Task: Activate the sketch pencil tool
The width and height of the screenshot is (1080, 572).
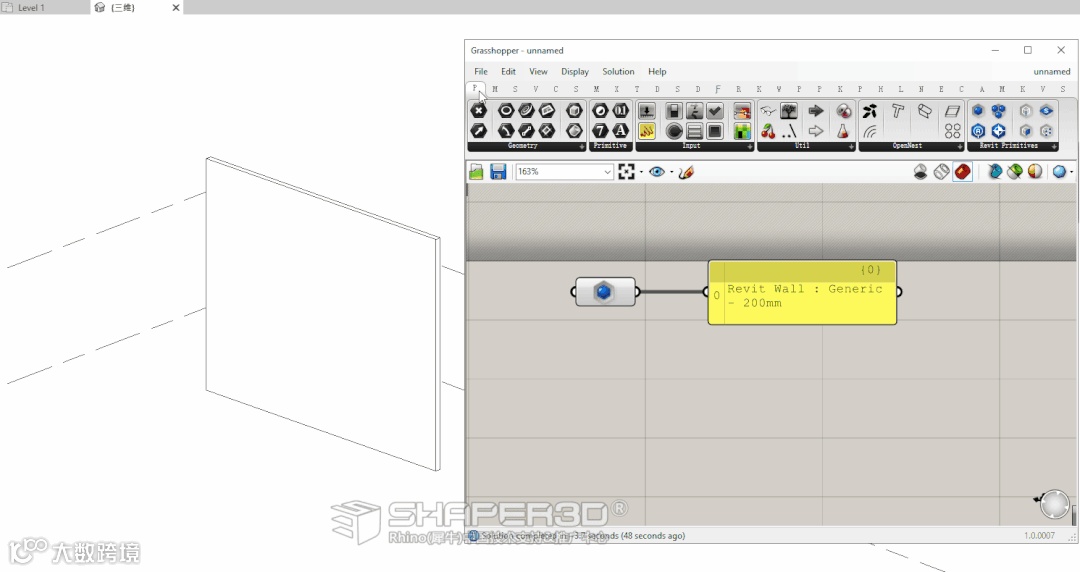Action: (685, 172)
